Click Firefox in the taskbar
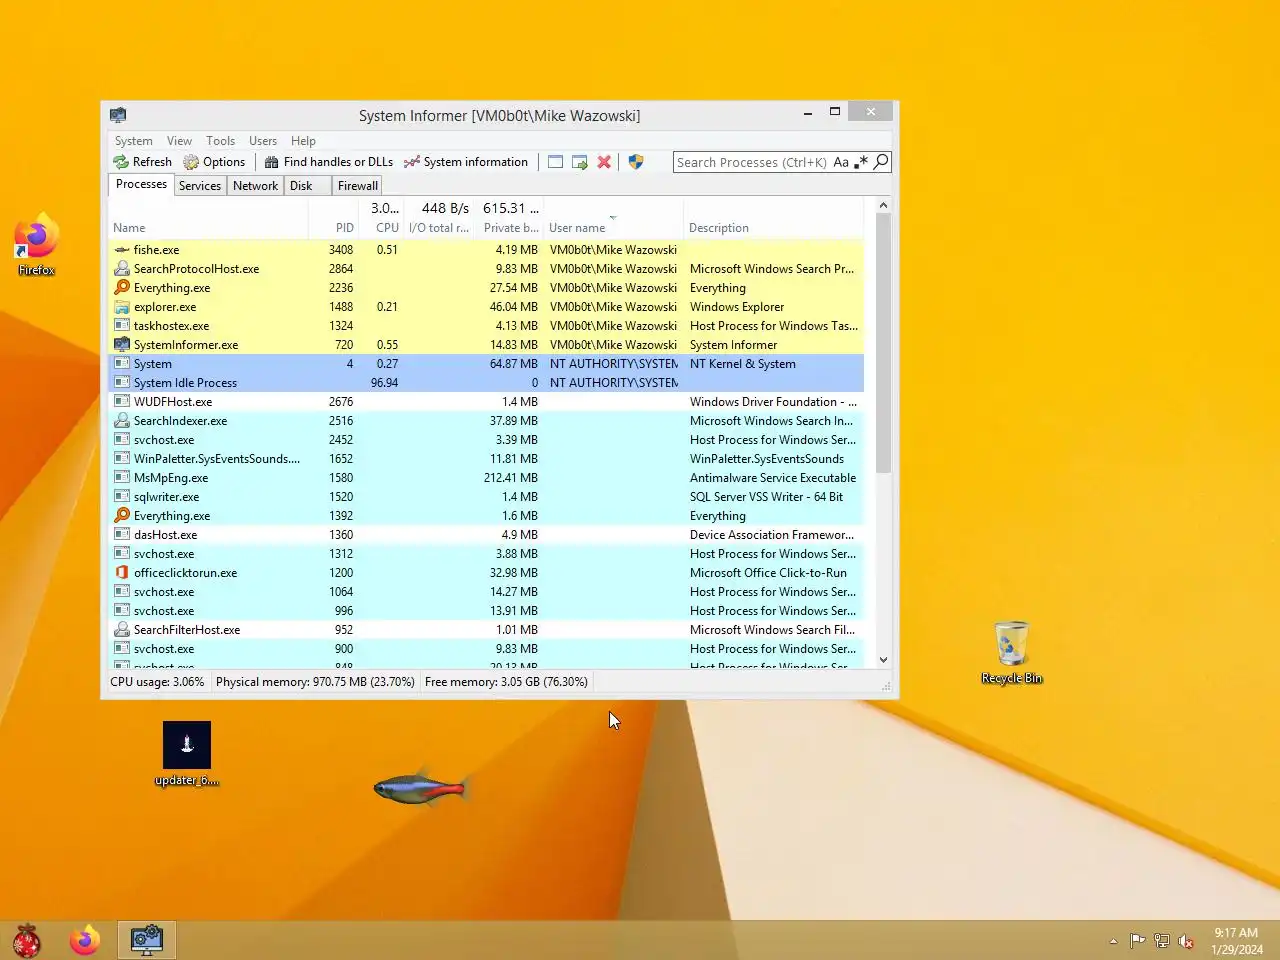Screen dimensions: 1280x960 pos(85,940)
